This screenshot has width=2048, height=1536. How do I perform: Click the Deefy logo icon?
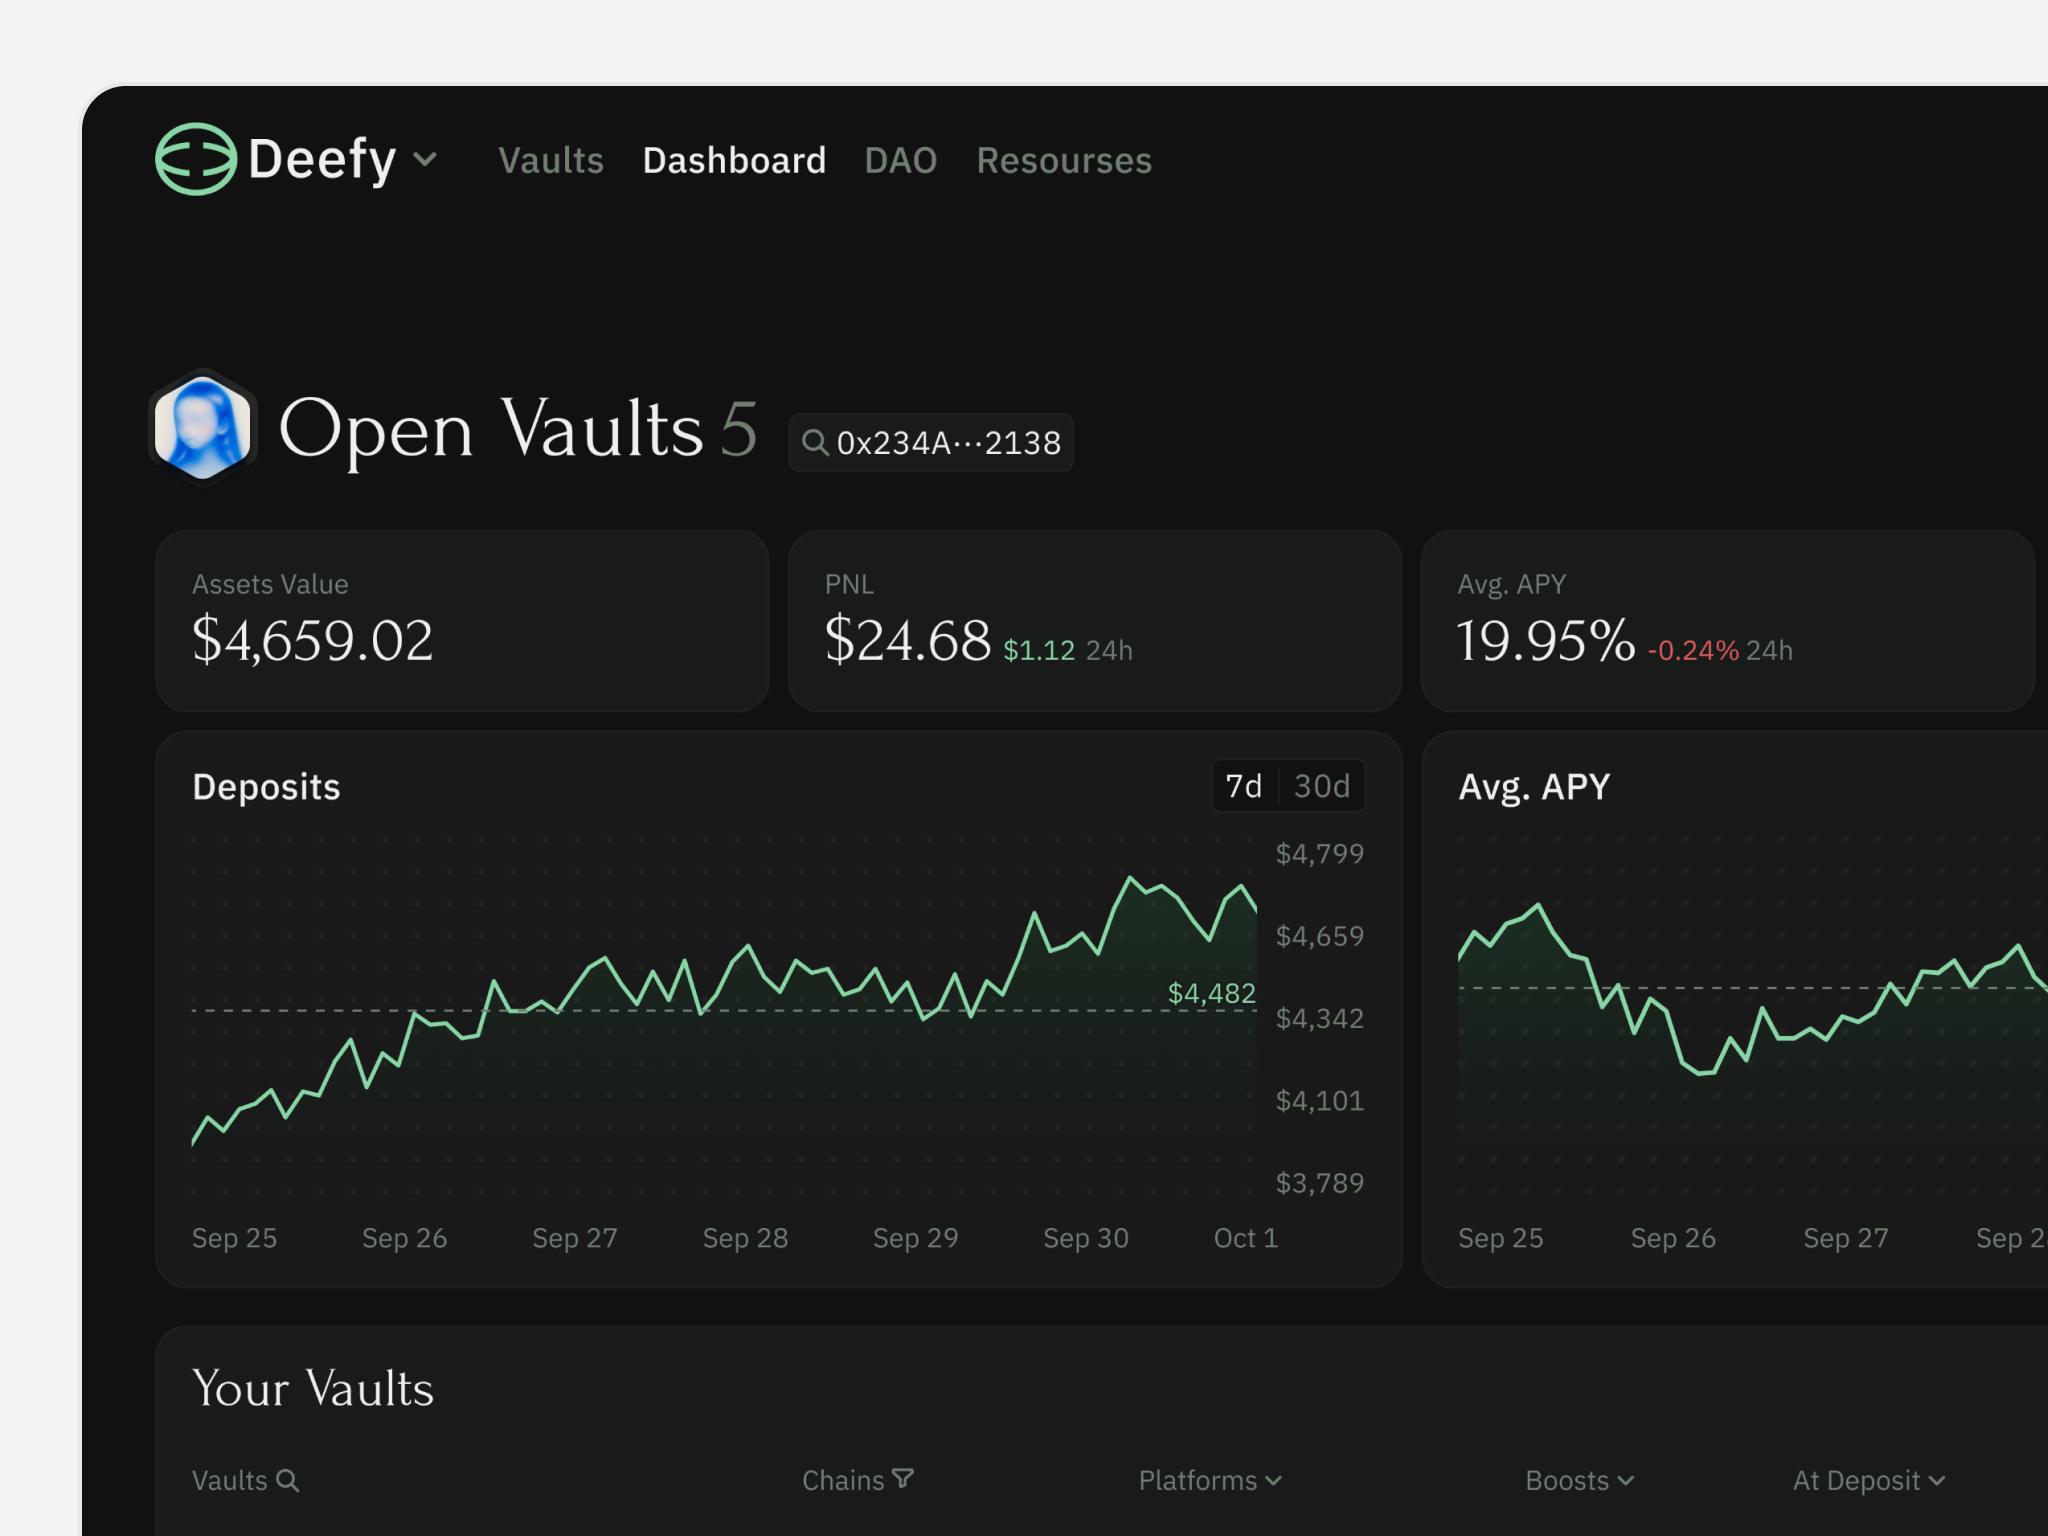click(x=196, y=159)
